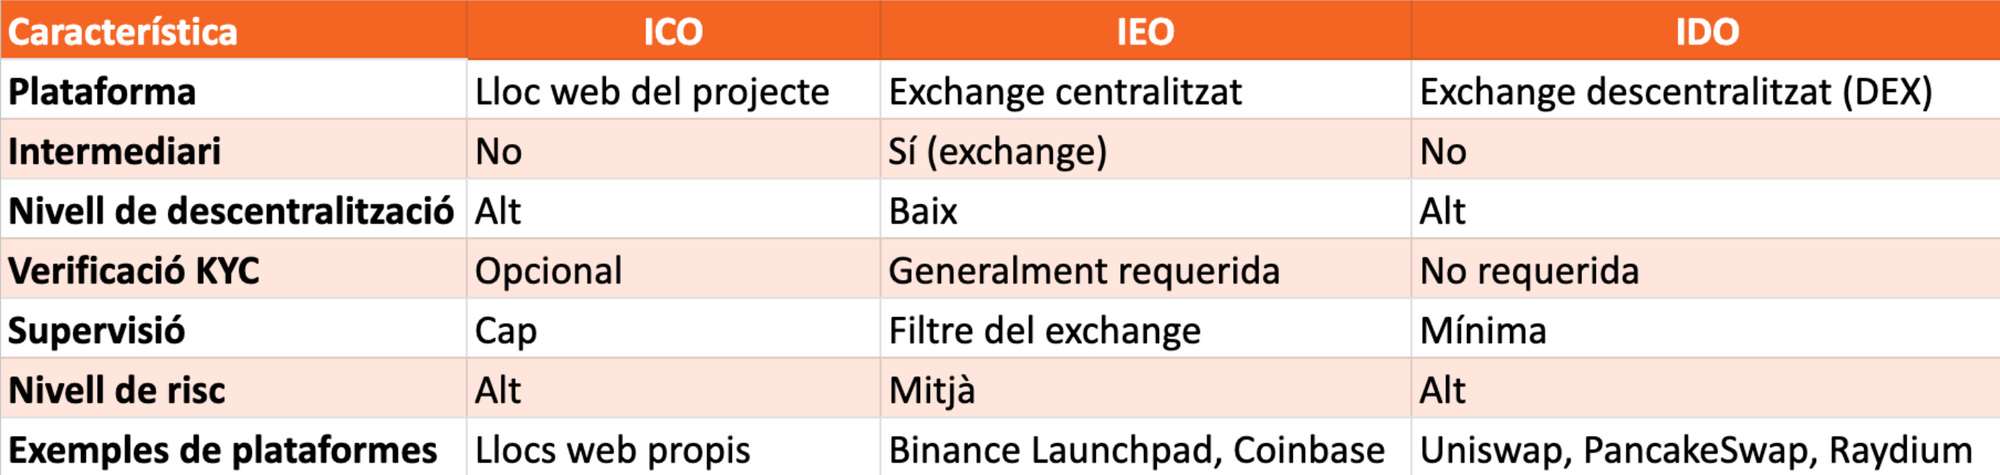This screenshot has height=475, width=2000.
Task: Select the 'Baix' cell
Action: click(x=923, y=211)
